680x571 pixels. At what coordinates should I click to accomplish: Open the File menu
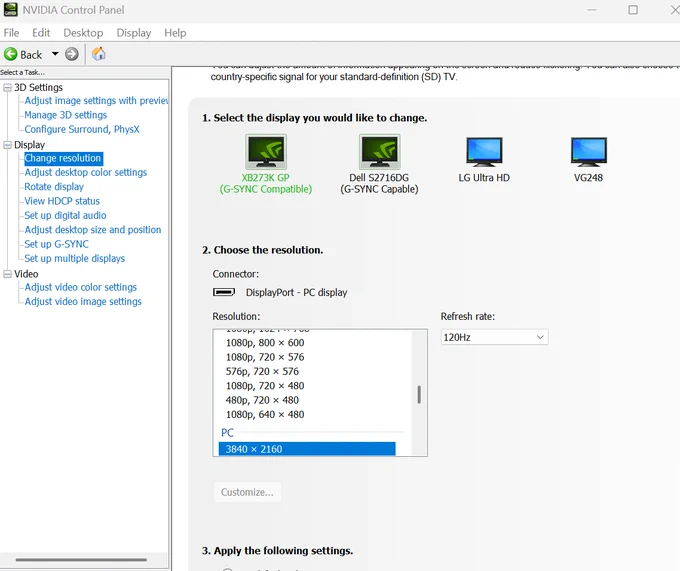11,33
